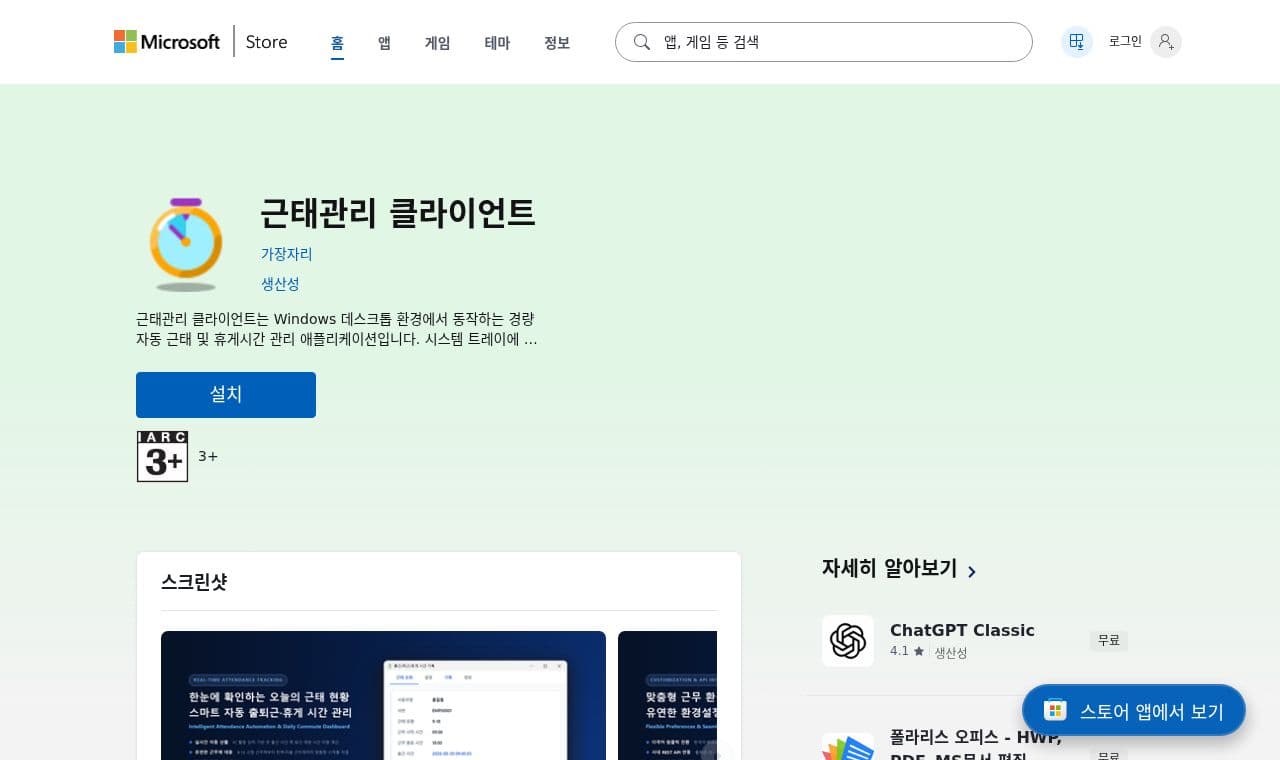
Task: Click the ChatGPT Classic app icon
Action: (x=848, y=641)
